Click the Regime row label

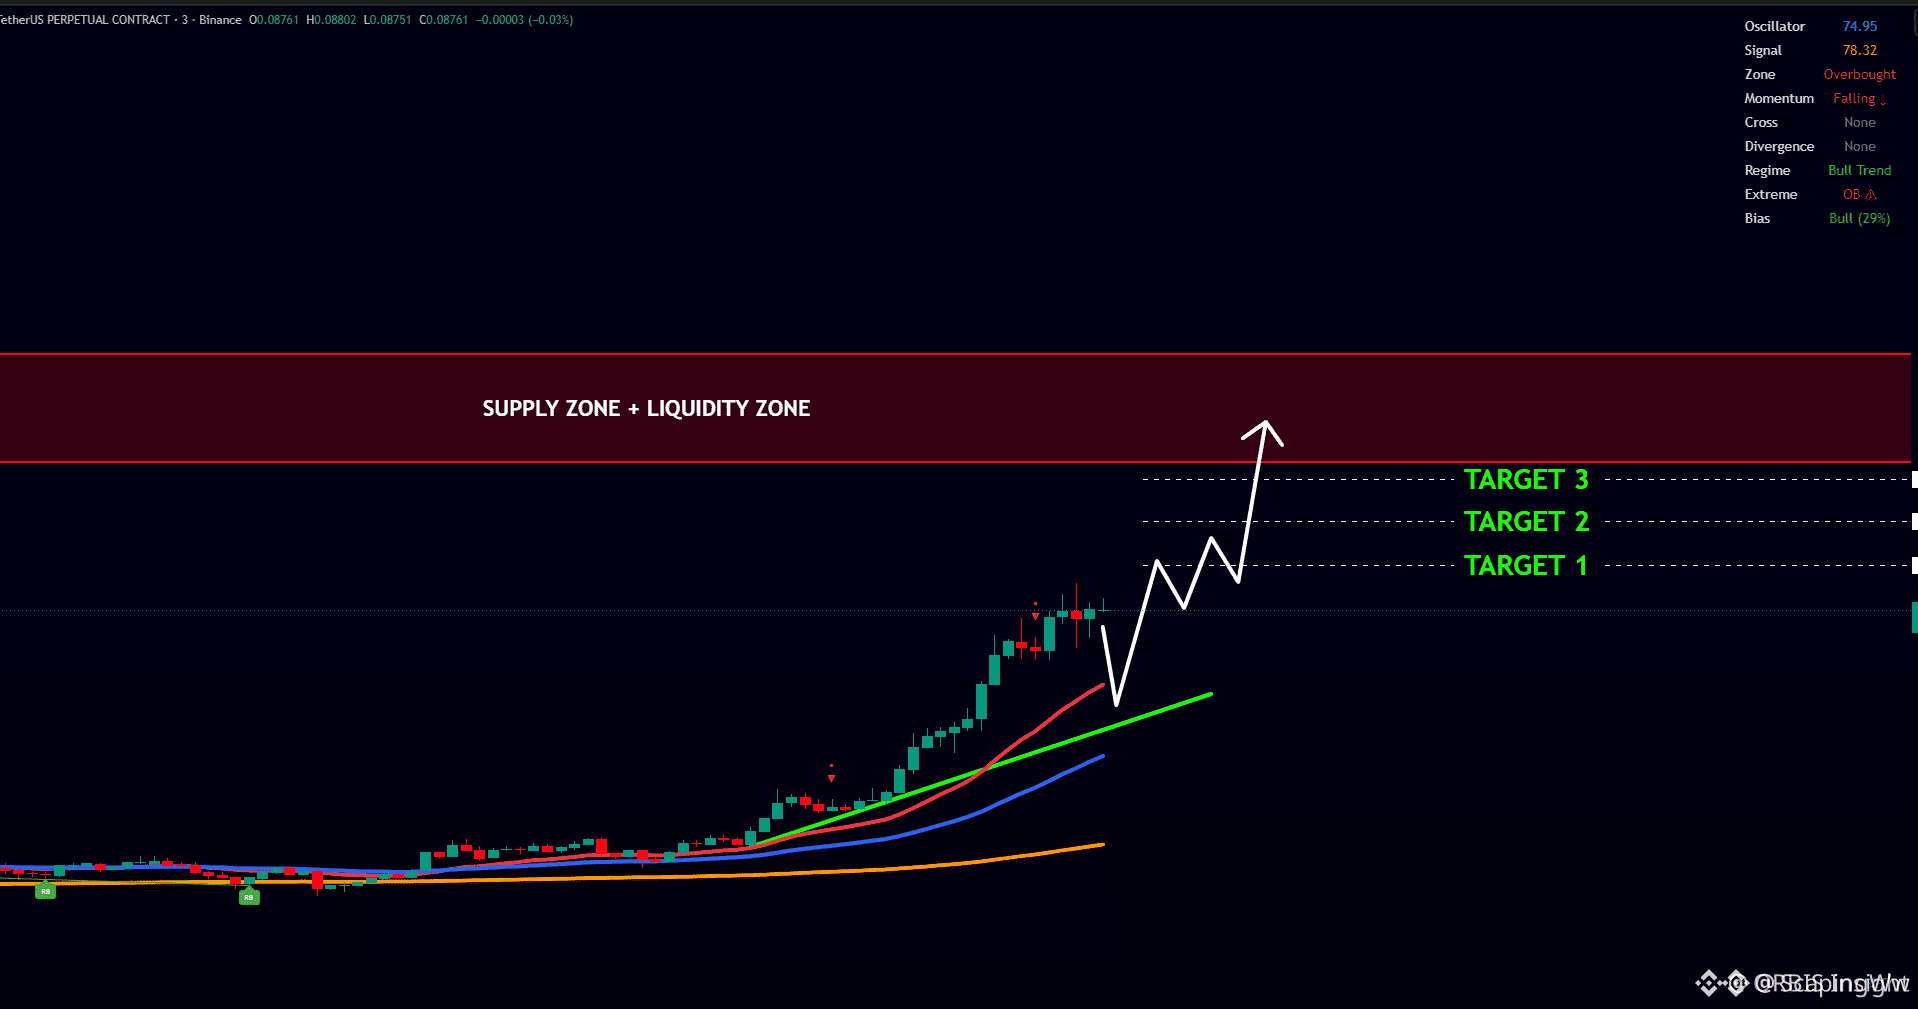1767,171
